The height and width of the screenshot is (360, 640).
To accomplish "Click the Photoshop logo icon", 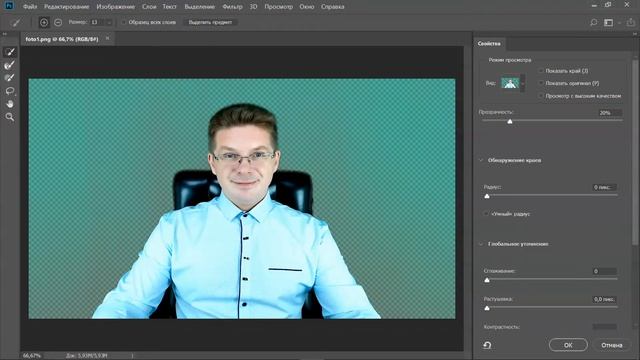I will coord(9,6).
